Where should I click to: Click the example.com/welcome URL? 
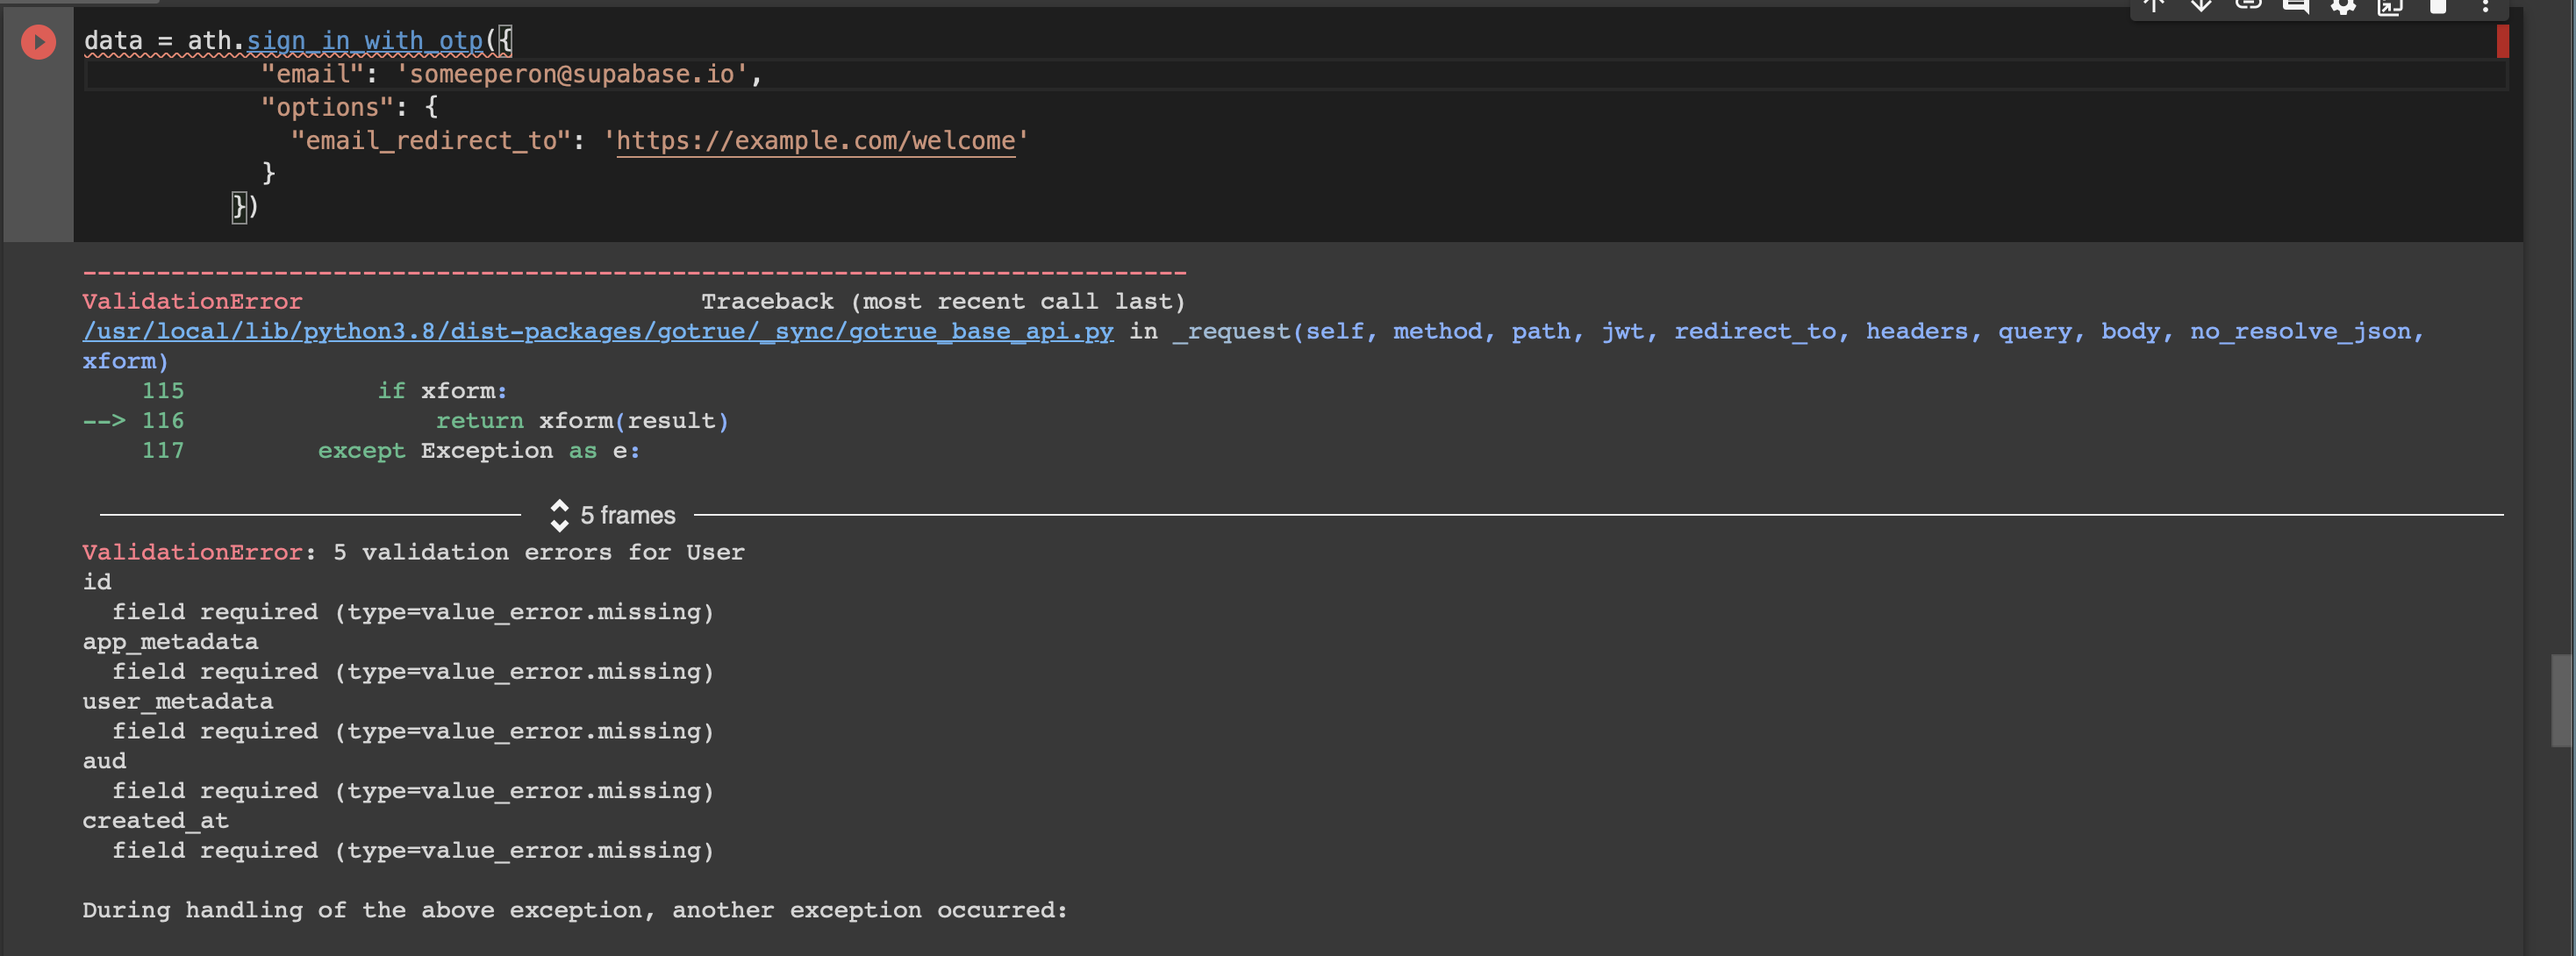click(x=815, y=141)
